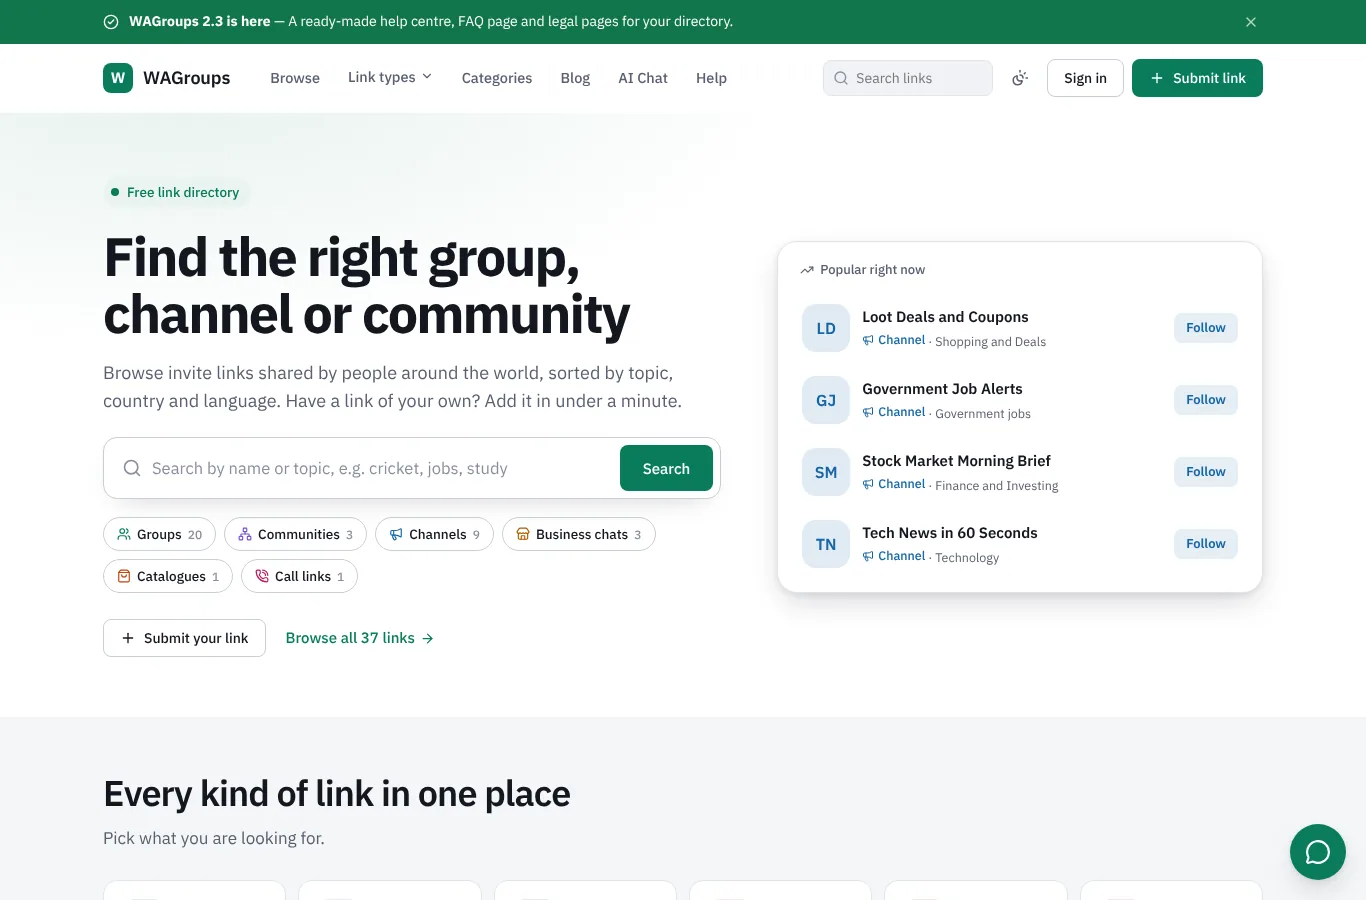The width and height of the screenshot is (1366, 900).
Task: Click Finance and Investing category text
Action: [x=996, y=486]
